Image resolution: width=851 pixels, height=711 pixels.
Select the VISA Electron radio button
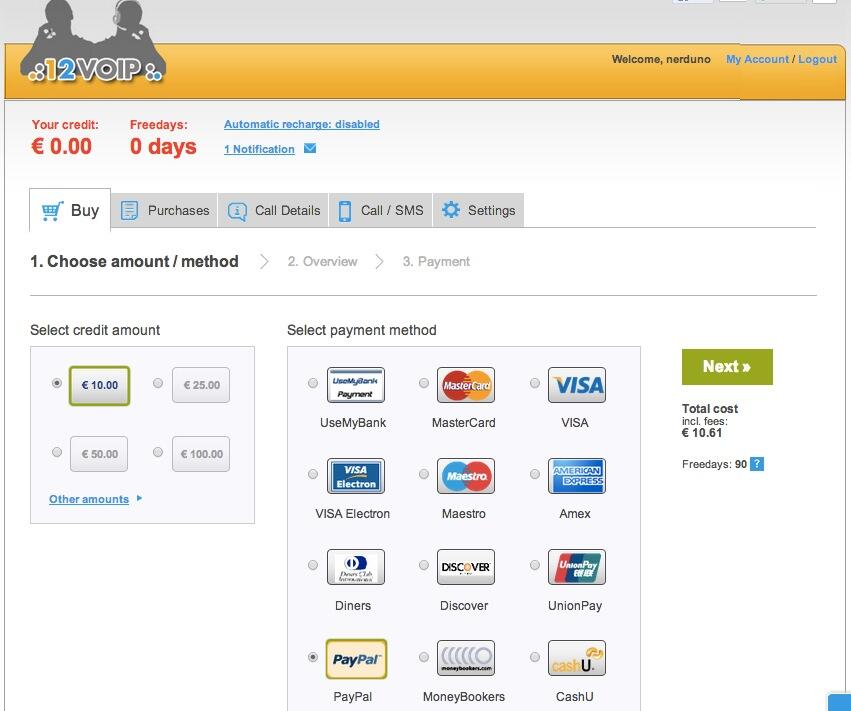pos(313,474)
